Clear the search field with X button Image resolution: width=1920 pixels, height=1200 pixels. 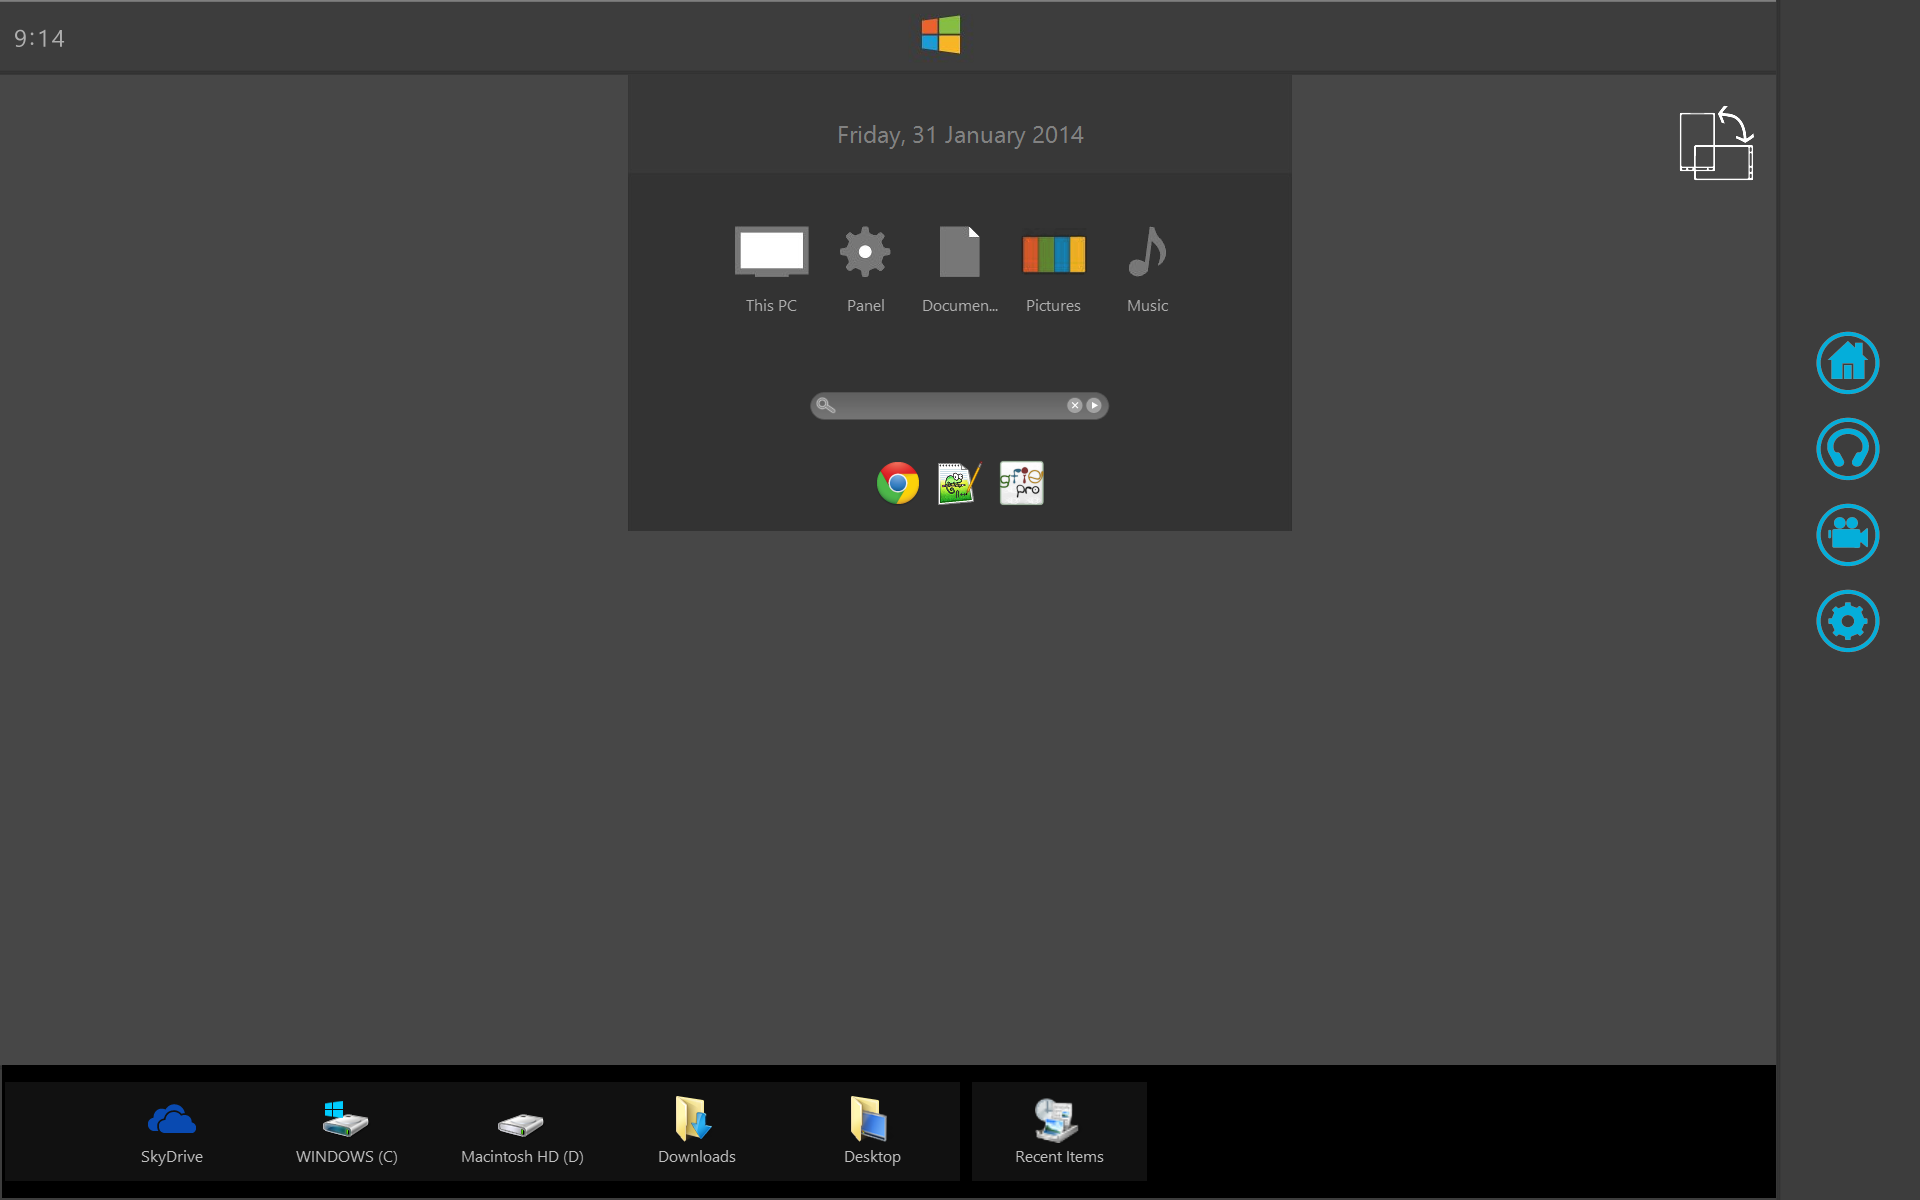tap(1074, 406)
